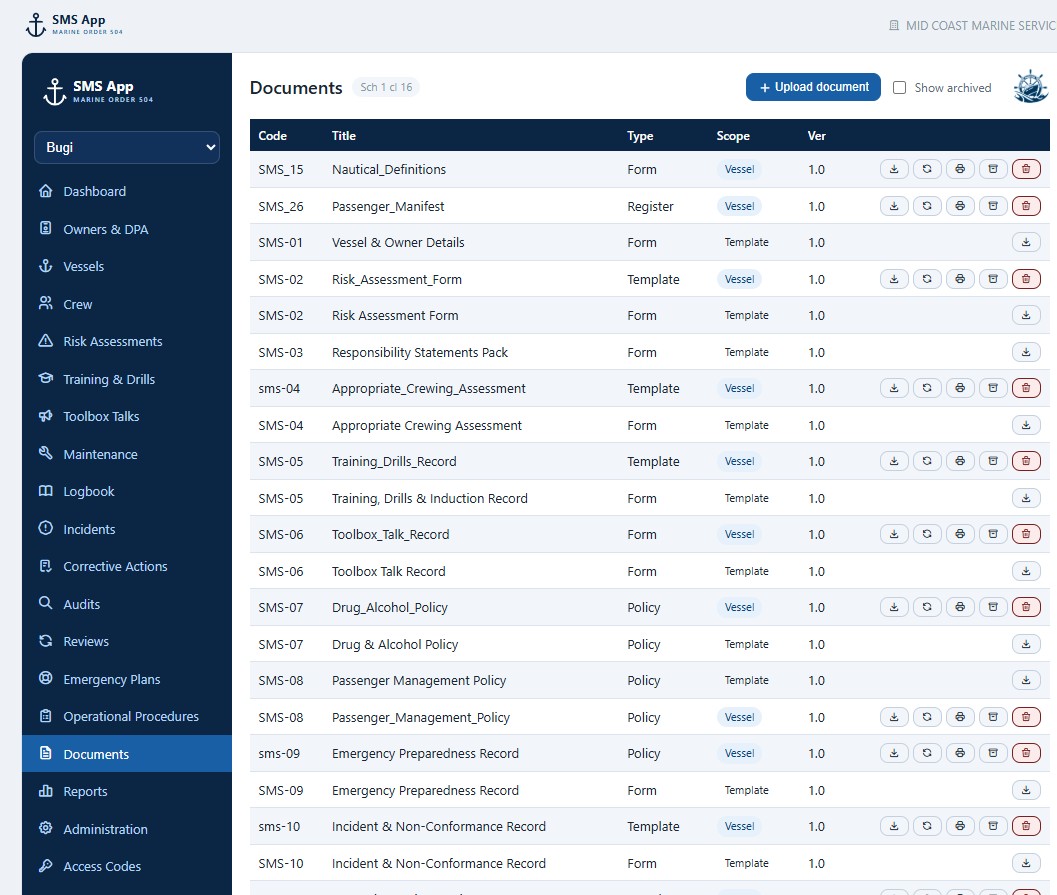The width and height of the screenshot is (1057, 895).
Task: Click the Upload document button
Action: pos(813,87)
